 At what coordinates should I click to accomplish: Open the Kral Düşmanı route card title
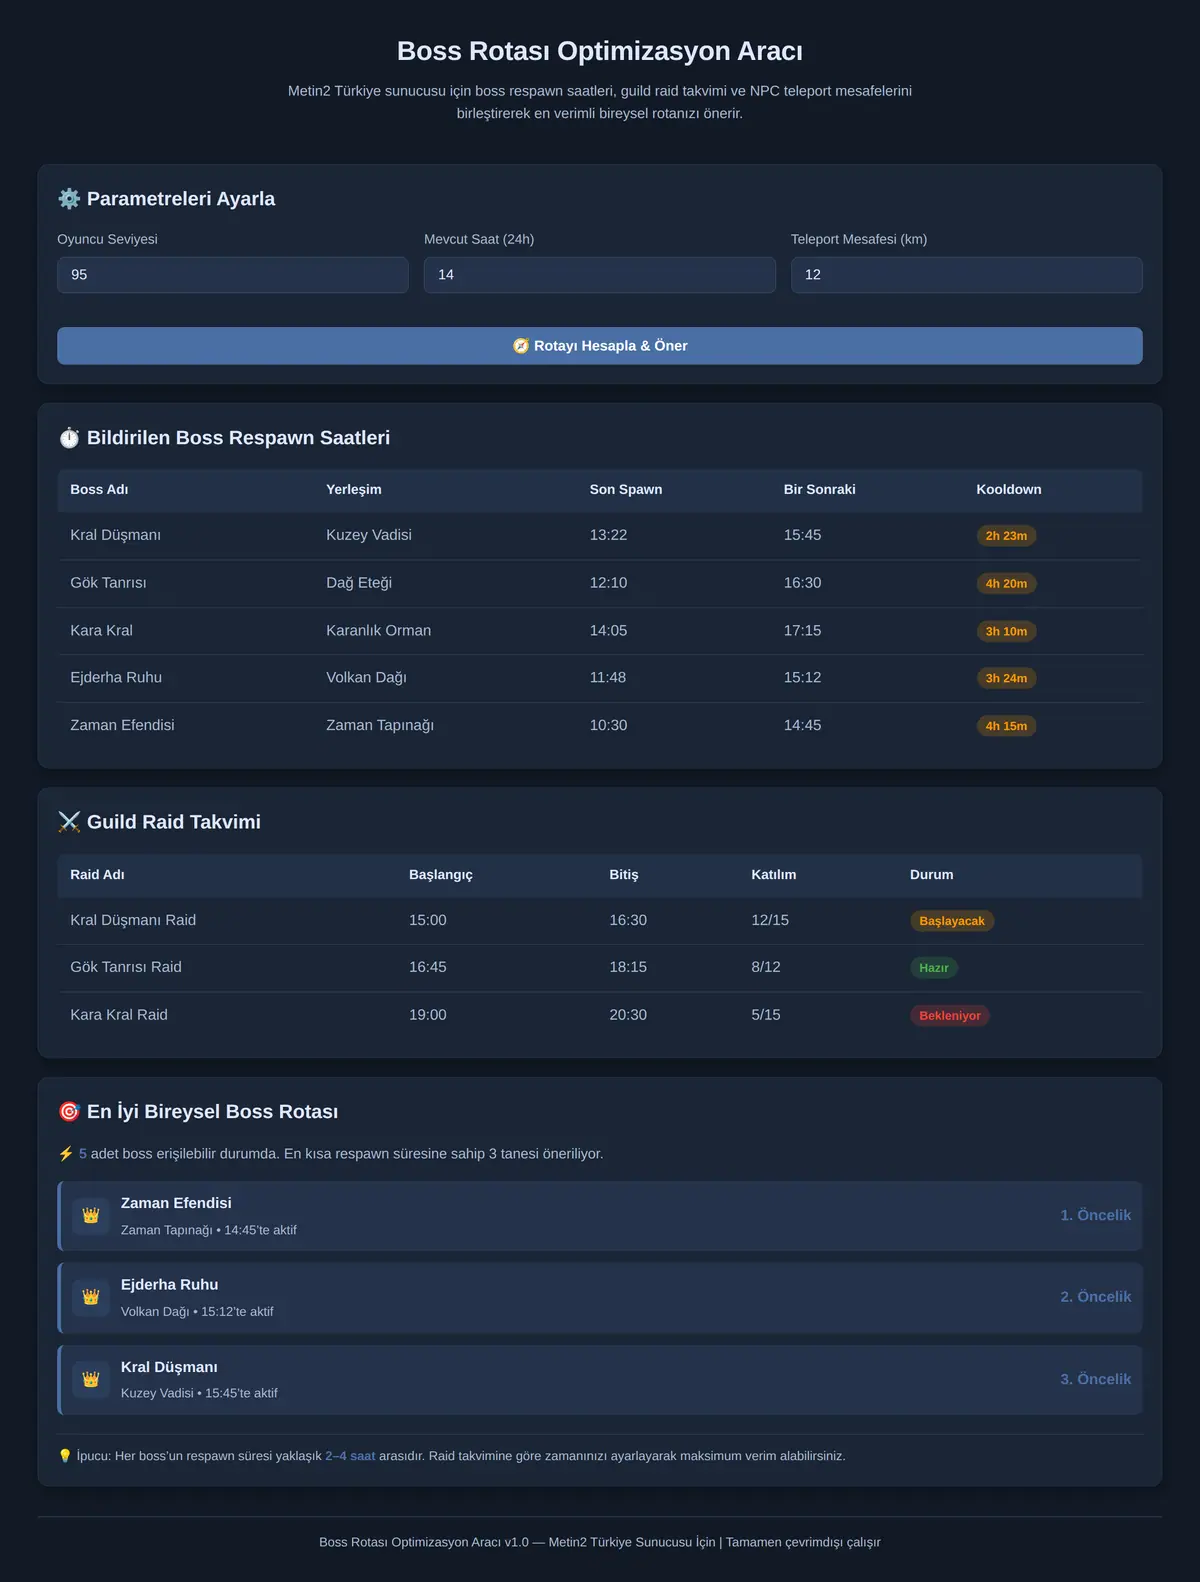(x=169, y=1367)
